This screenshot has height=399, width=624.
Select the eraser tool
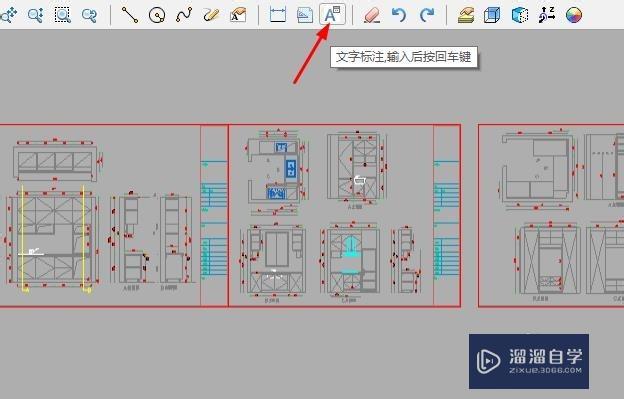(x=372, y=15)
